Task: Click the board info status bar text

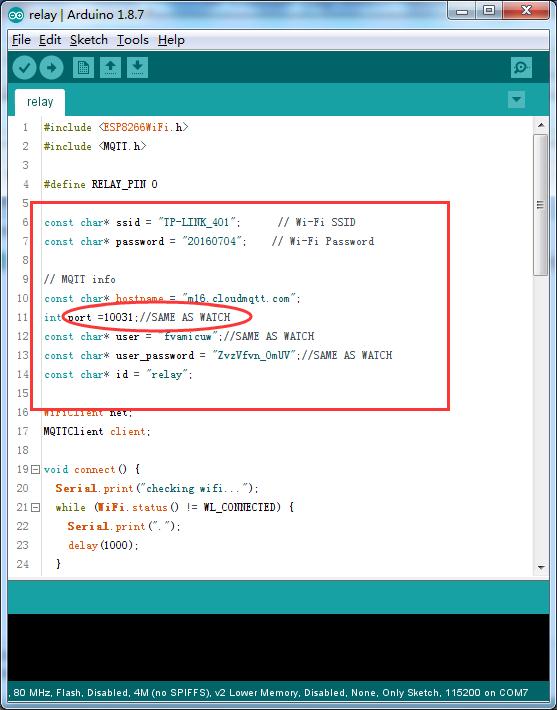Action: [x=270, y=693]
